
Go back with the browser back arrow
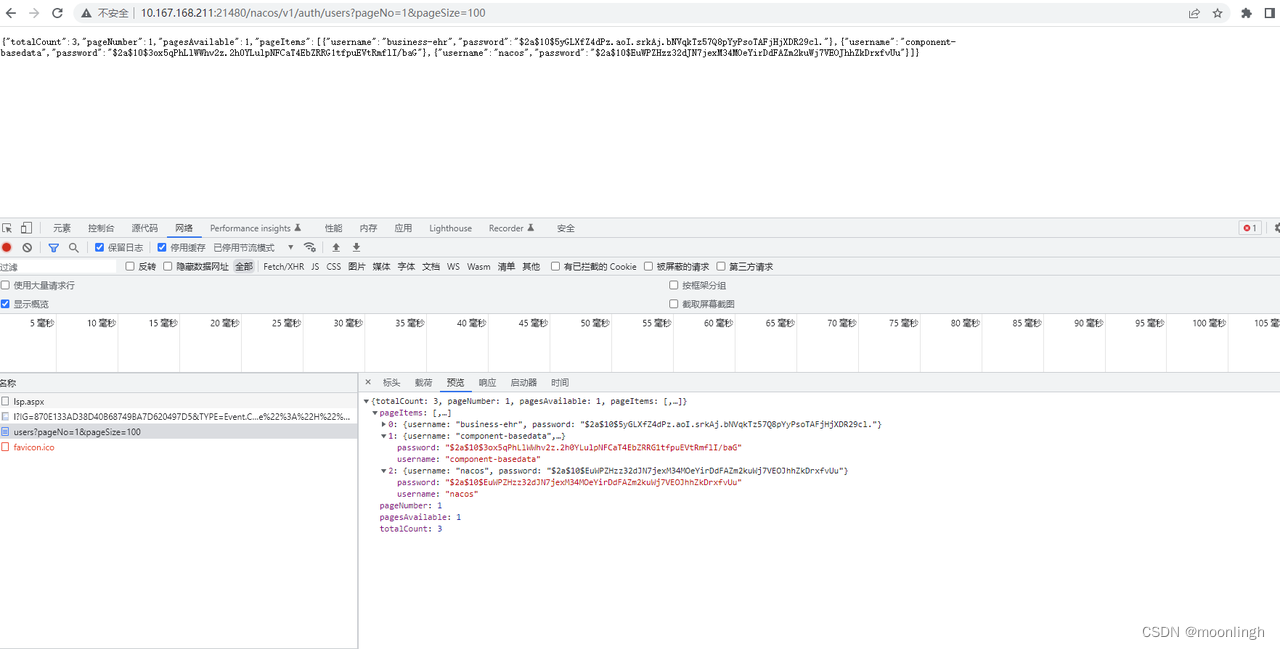11,13
